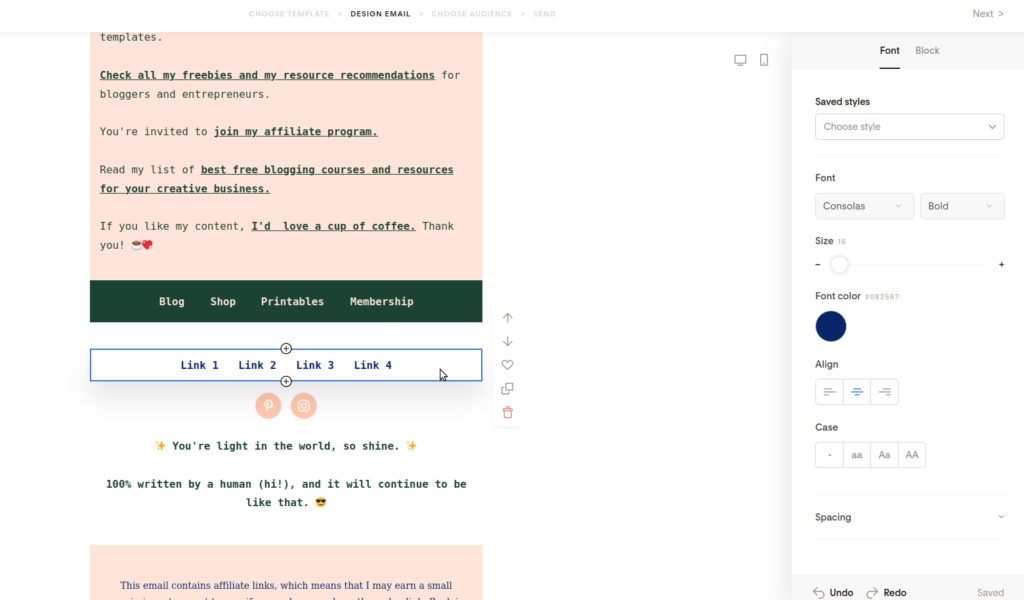This screenshot has width=1024, height=600.
Task: Set case to lowercase aa
Action: pyautogui.click(x=857, y=455)
